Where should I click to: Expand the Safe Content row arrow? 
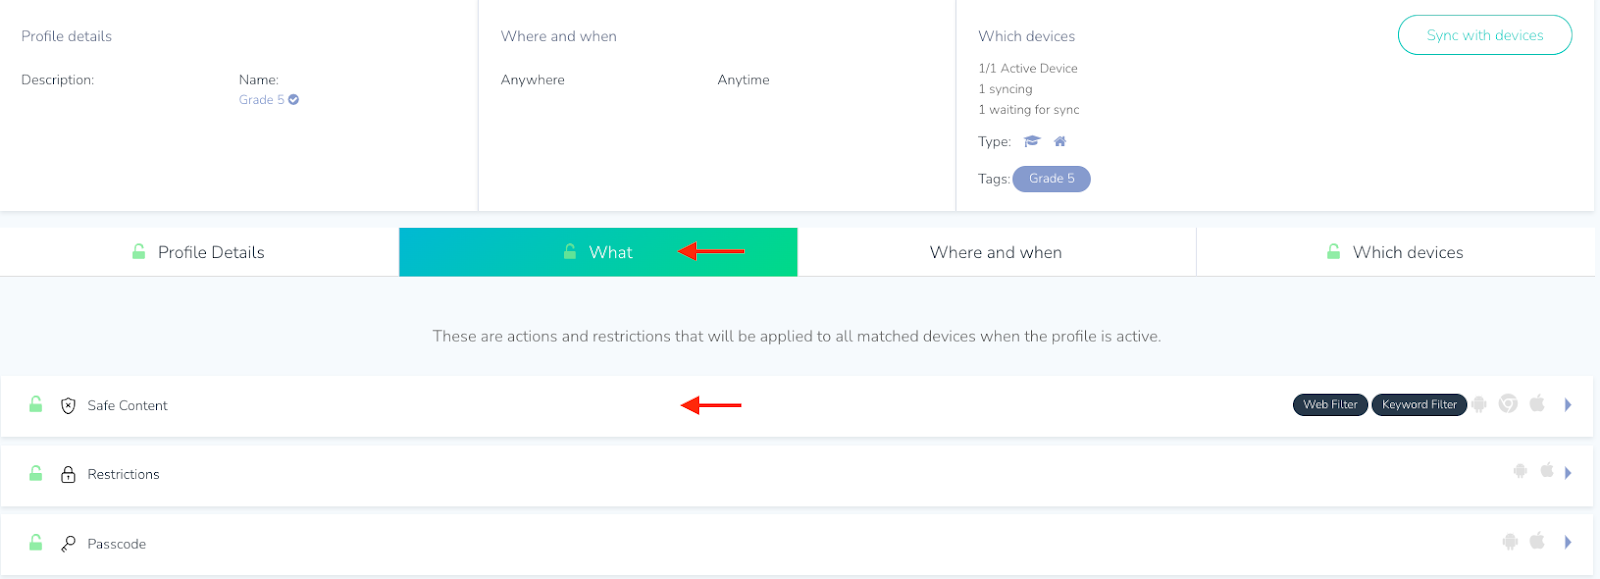[1568, 404]
